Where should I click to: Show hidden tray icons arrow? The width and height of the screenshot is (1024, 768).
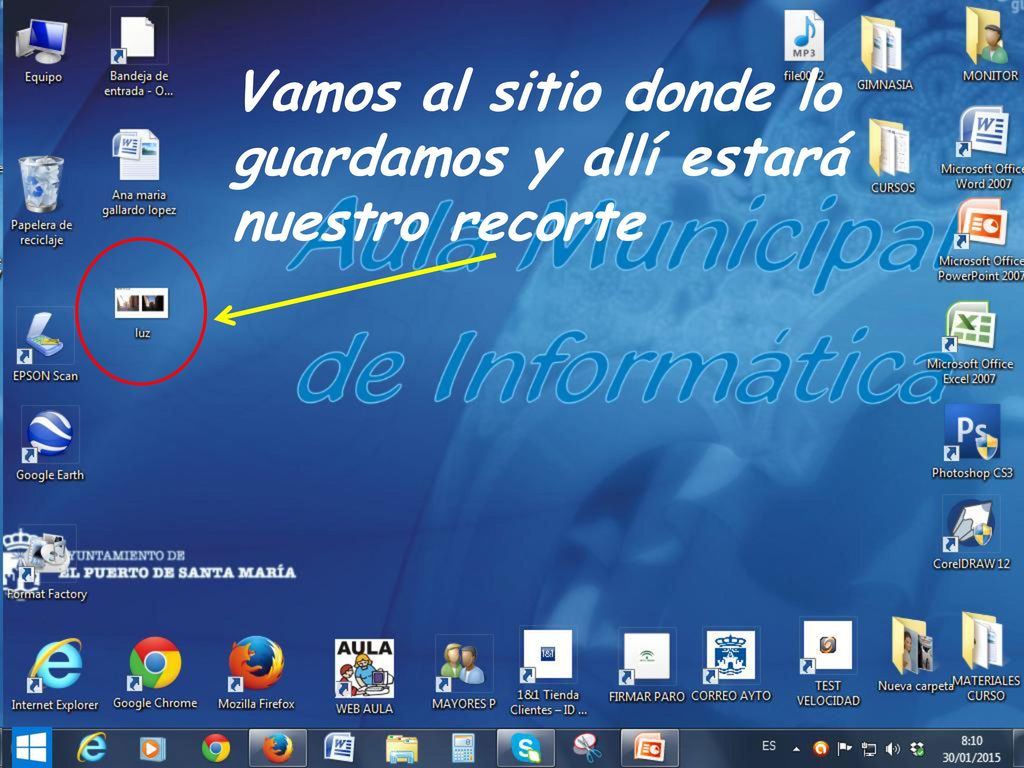(x=797, y=749)
